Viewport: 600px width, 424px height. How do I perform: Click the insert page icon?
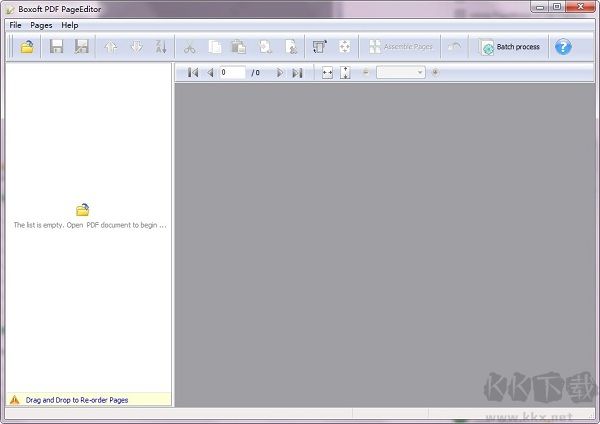(265, 47)
